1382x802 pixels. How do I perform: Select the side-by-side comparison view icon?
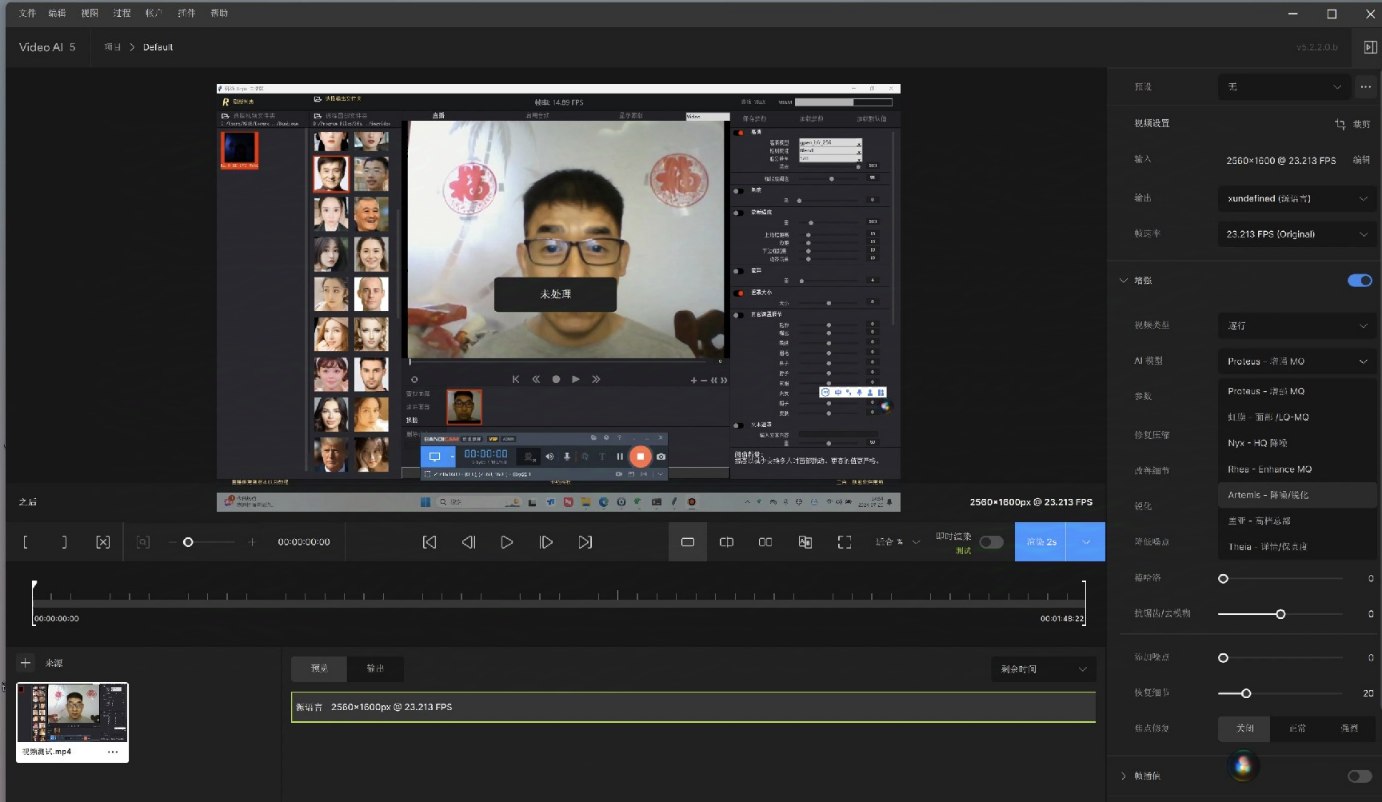tap(765, 541)
